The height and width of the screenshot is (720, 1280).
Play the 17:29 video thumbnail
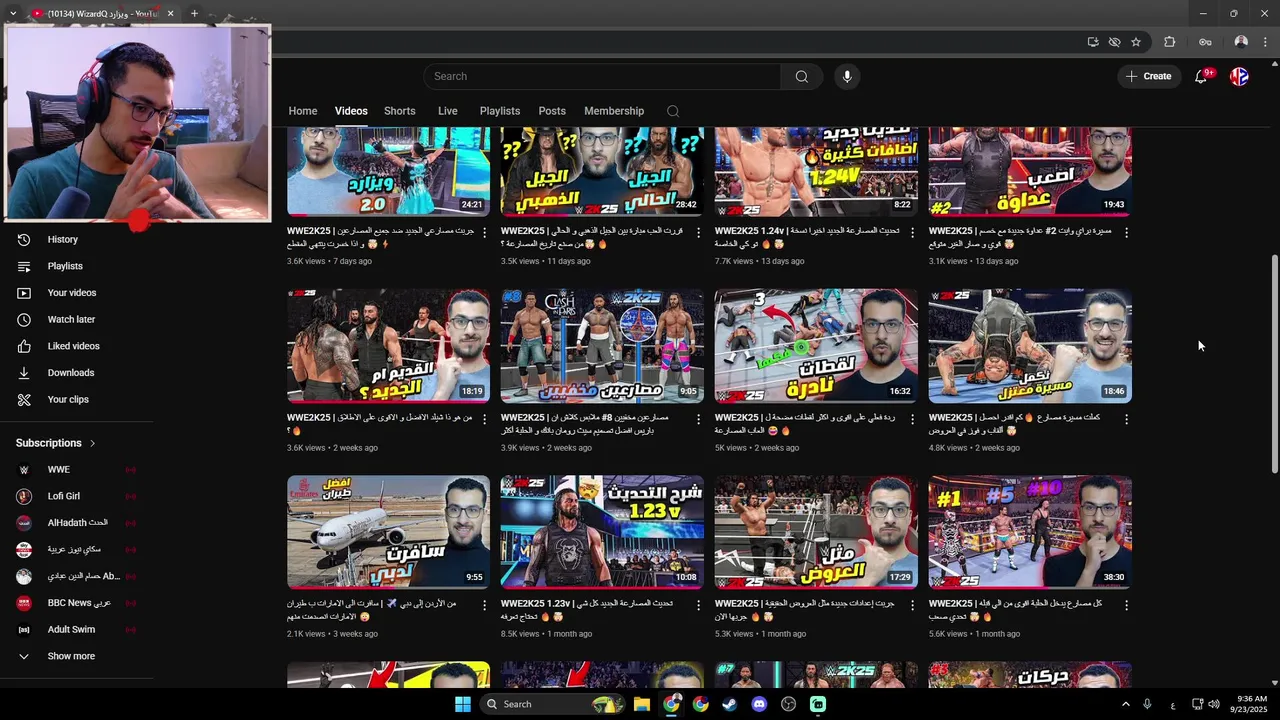point(816,532)
